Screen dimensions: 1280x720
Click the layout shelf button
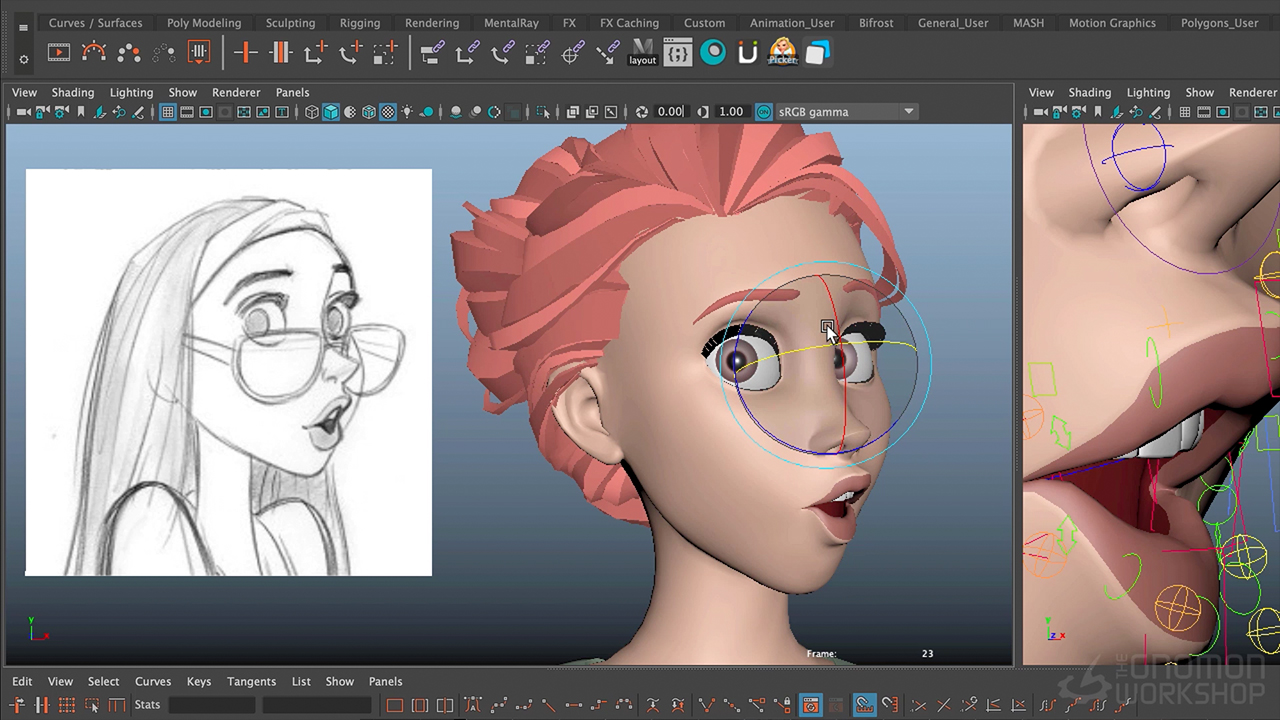642,53
